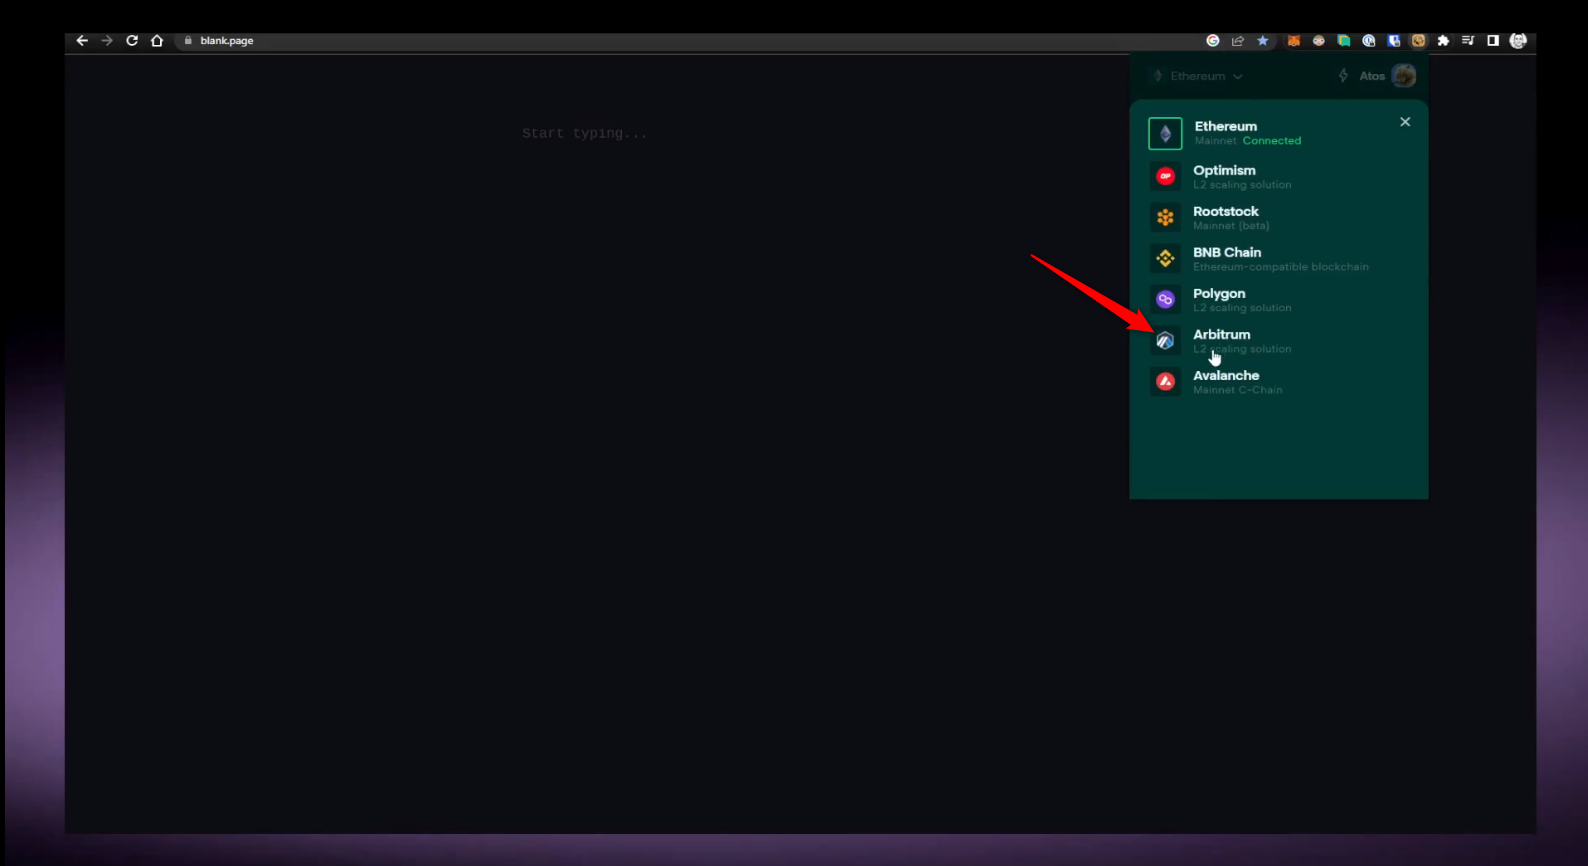1588x866 pixels.
Task: Open the Atos account avatar menu
Action: [1404, 76]
